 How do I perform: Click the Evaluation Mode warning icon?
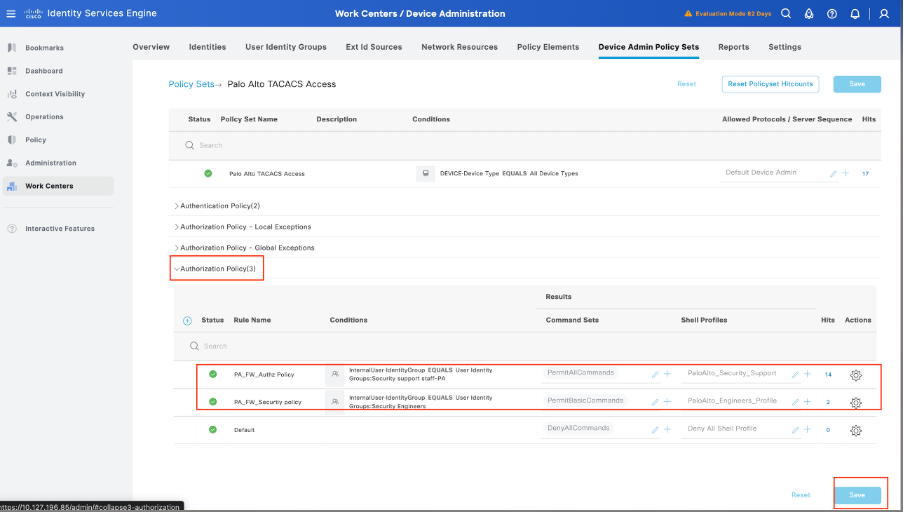point(688,13)
